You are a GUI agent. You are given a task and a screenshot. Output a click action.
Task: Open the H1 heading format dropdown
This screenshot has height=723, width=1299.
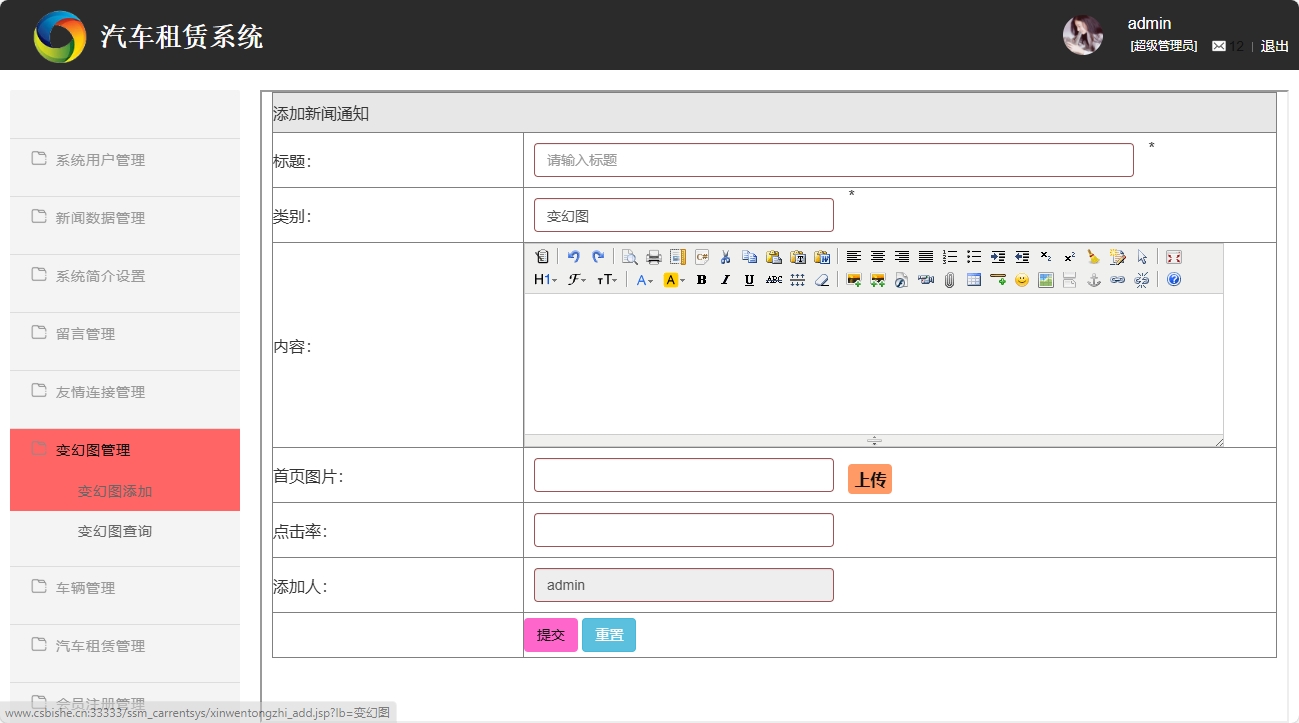(x=546, y=280)
